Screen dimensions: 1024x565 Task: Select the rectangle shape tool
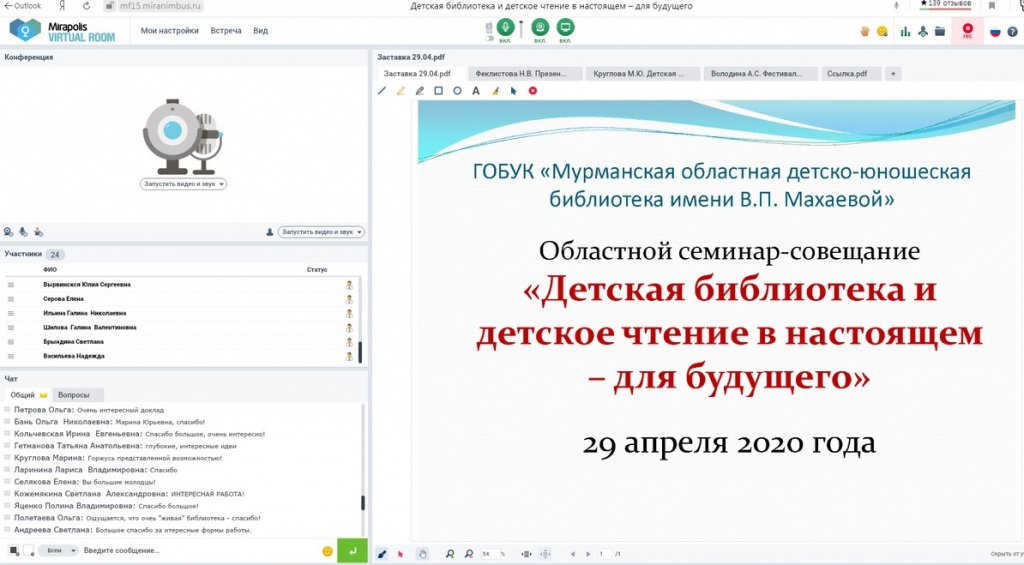(439, 91)
